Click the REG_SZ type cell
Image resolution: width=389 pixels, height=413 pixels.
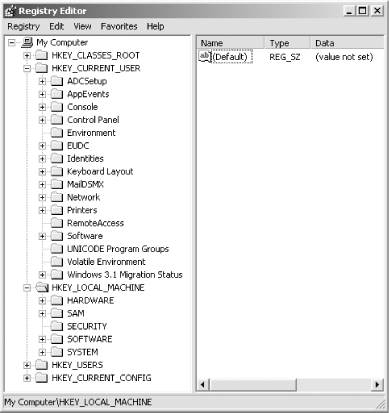(x=285, y=57)
